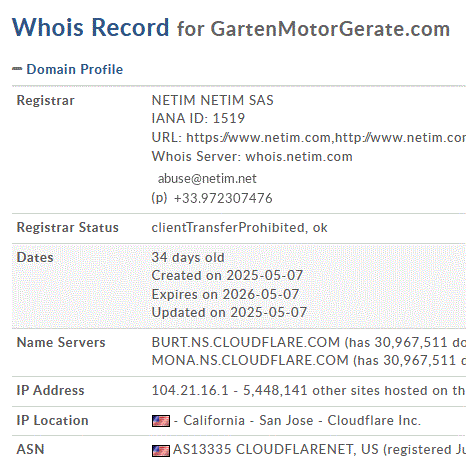The height and width of the screenshot is (461, 467).
Task: Click 'Whois Server: whois.netim.com' text
Action: 252,156
